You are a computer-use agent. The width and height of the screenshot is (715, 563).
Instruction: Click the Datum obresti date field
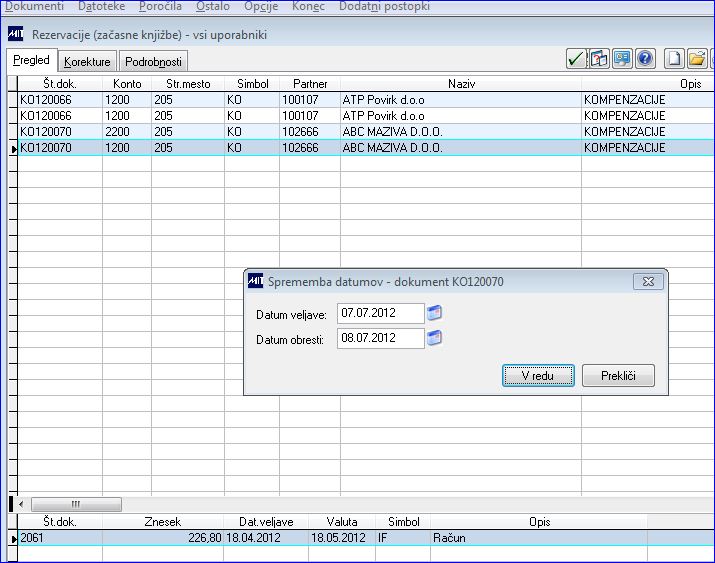pos(381,338)
